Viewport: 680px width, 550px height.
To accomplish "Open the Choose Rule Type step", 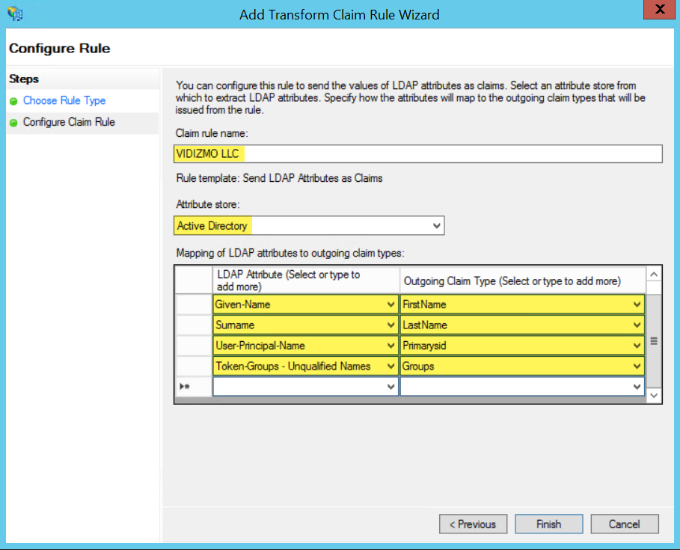I will coord(64,101).
